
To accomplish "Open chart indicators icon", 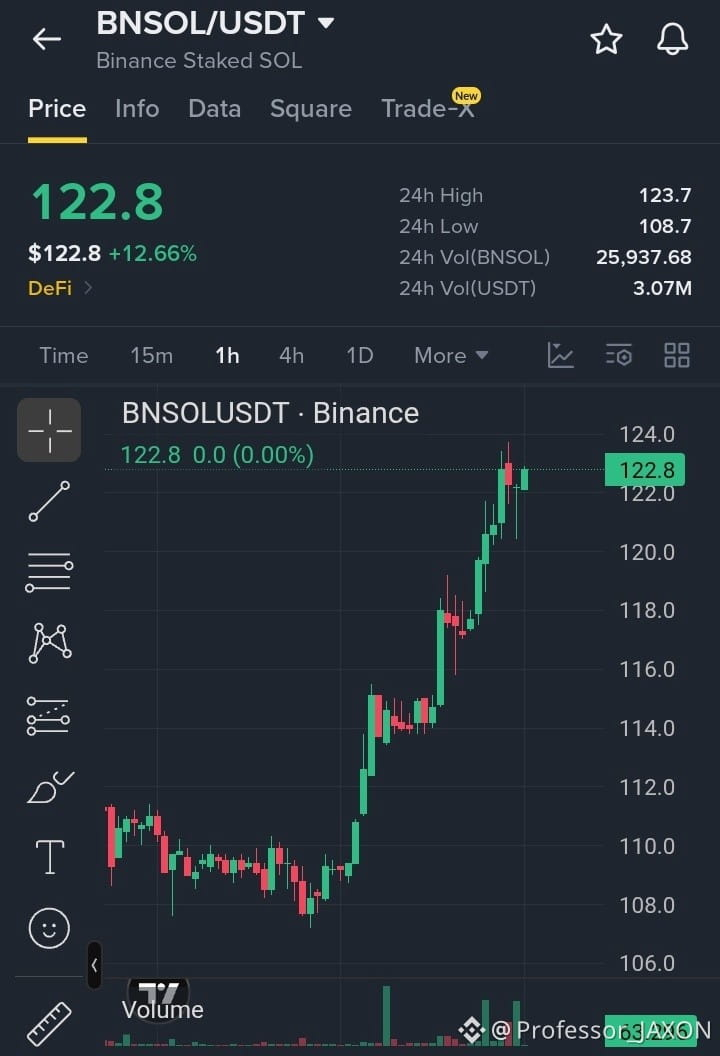I will [560, 355].
